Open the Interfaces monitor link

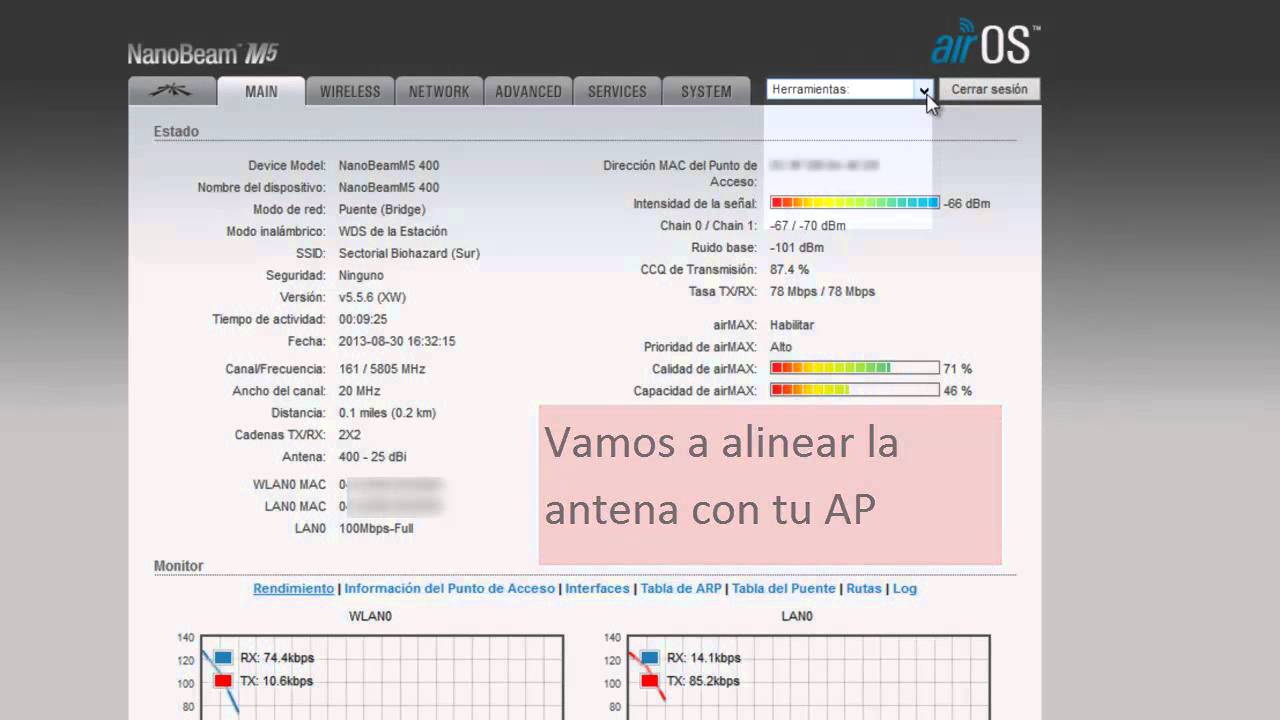(x=597, y=589)
